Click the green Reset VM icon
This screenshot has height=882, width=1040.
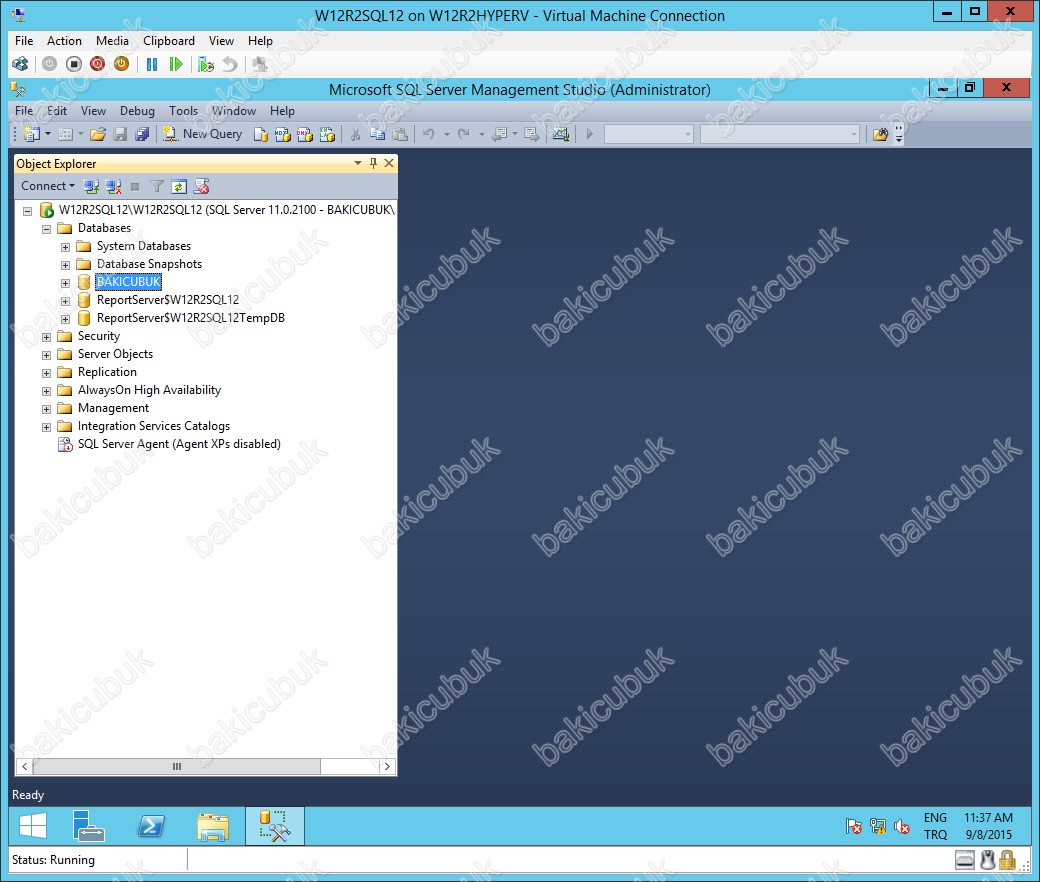(x=176, y=64)
